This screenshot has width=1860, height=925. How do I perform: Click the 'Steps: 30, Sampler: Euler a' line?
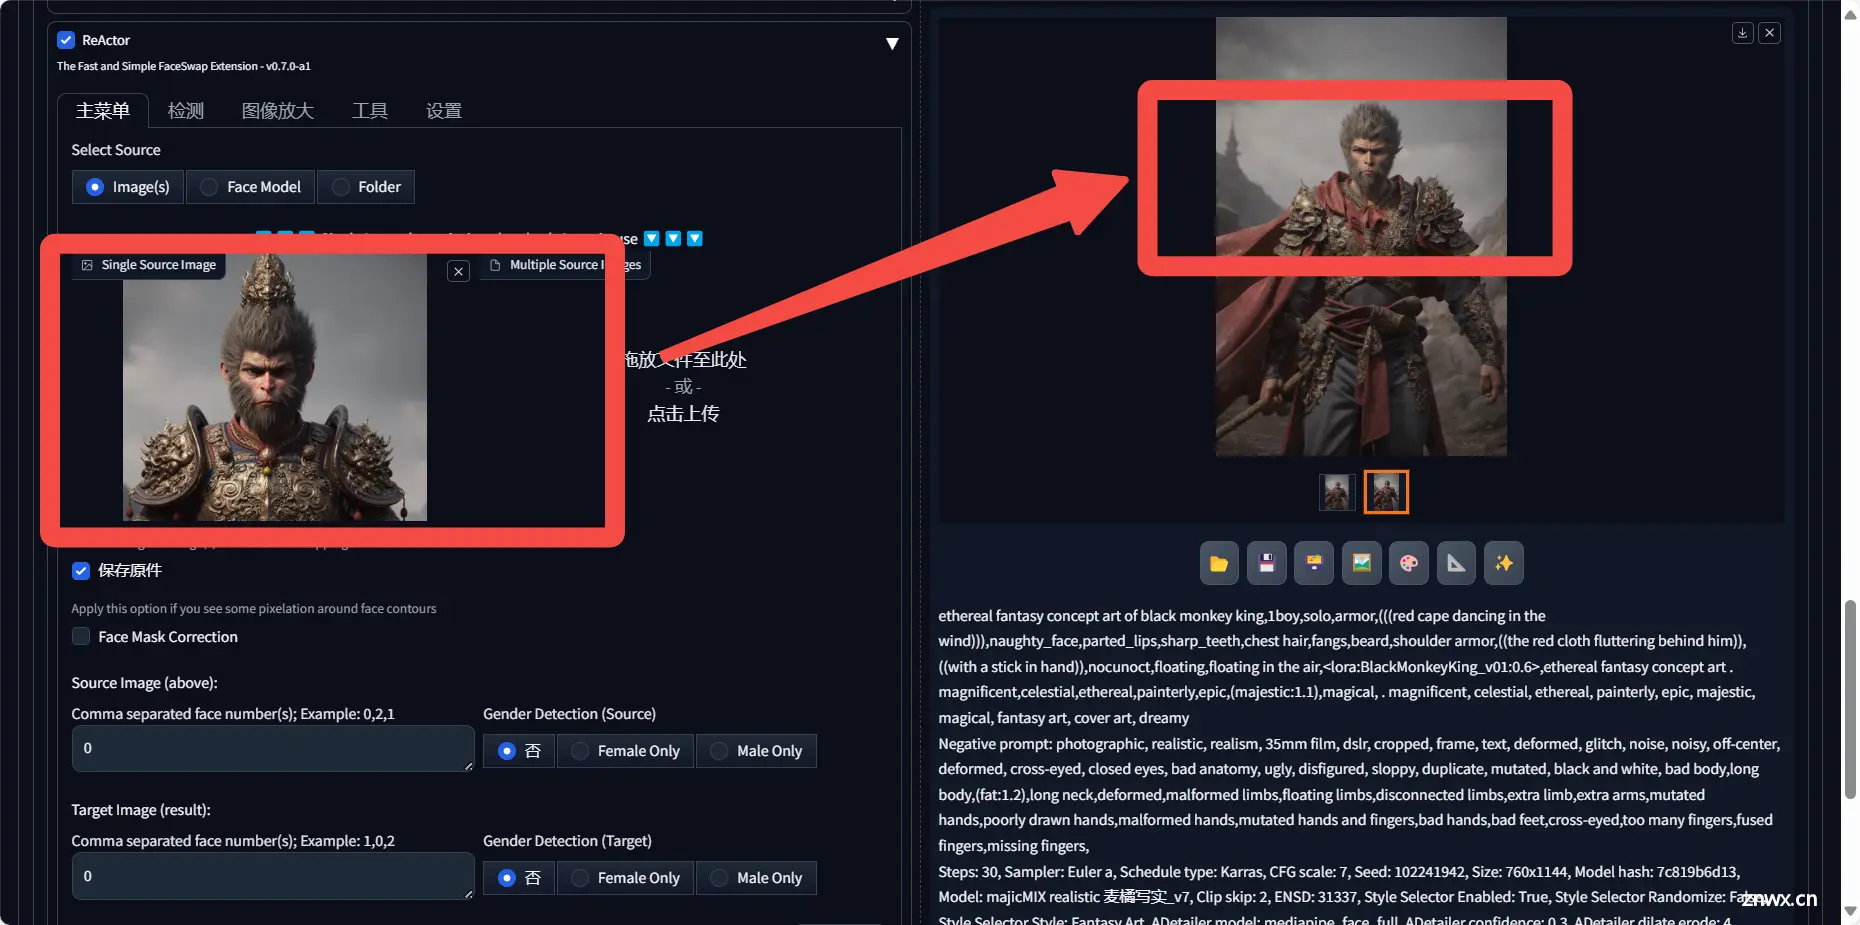[x=1339, y=872]
